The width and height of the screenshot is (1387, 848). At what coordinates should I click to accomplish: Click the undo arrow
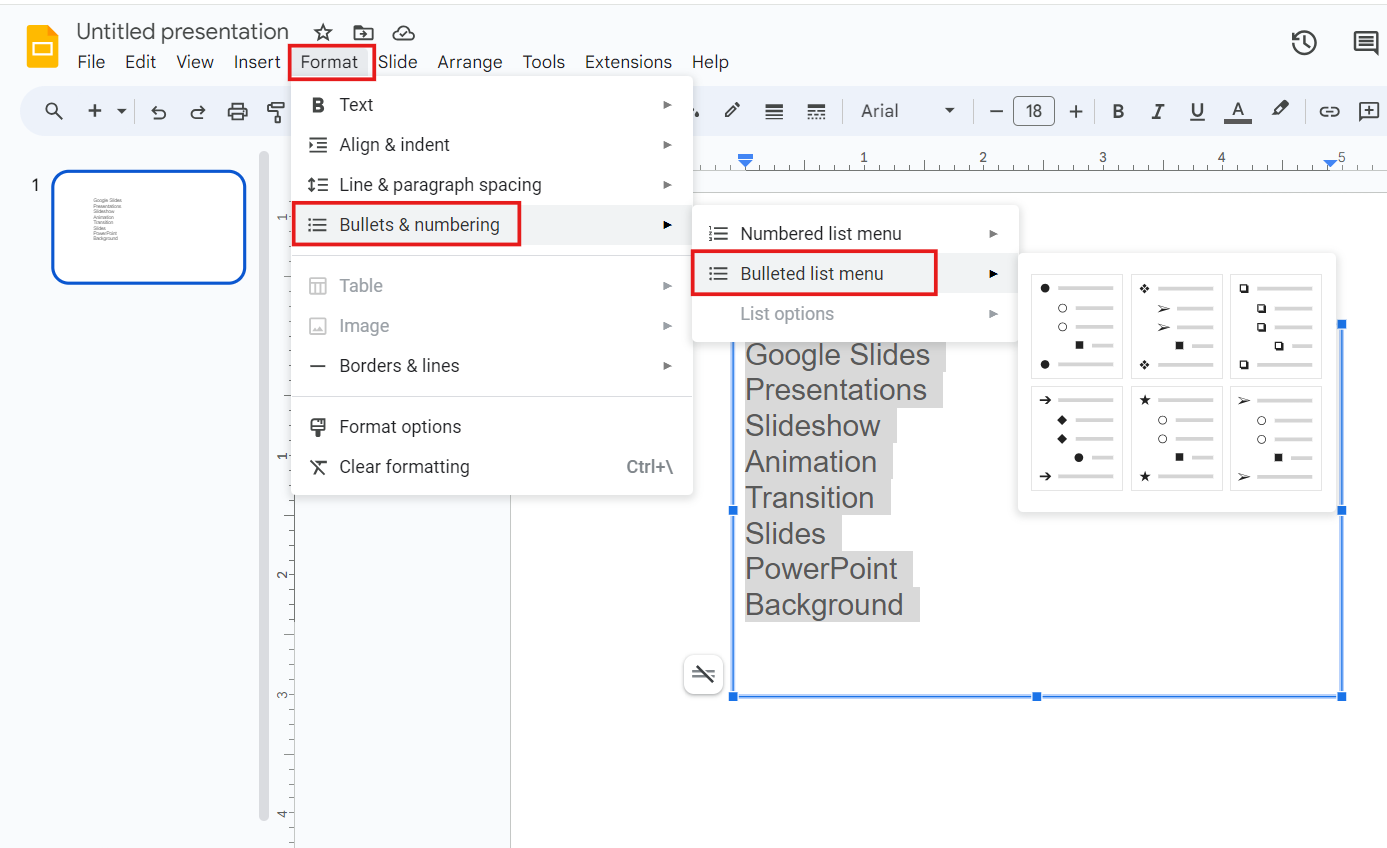pos(158,111)
